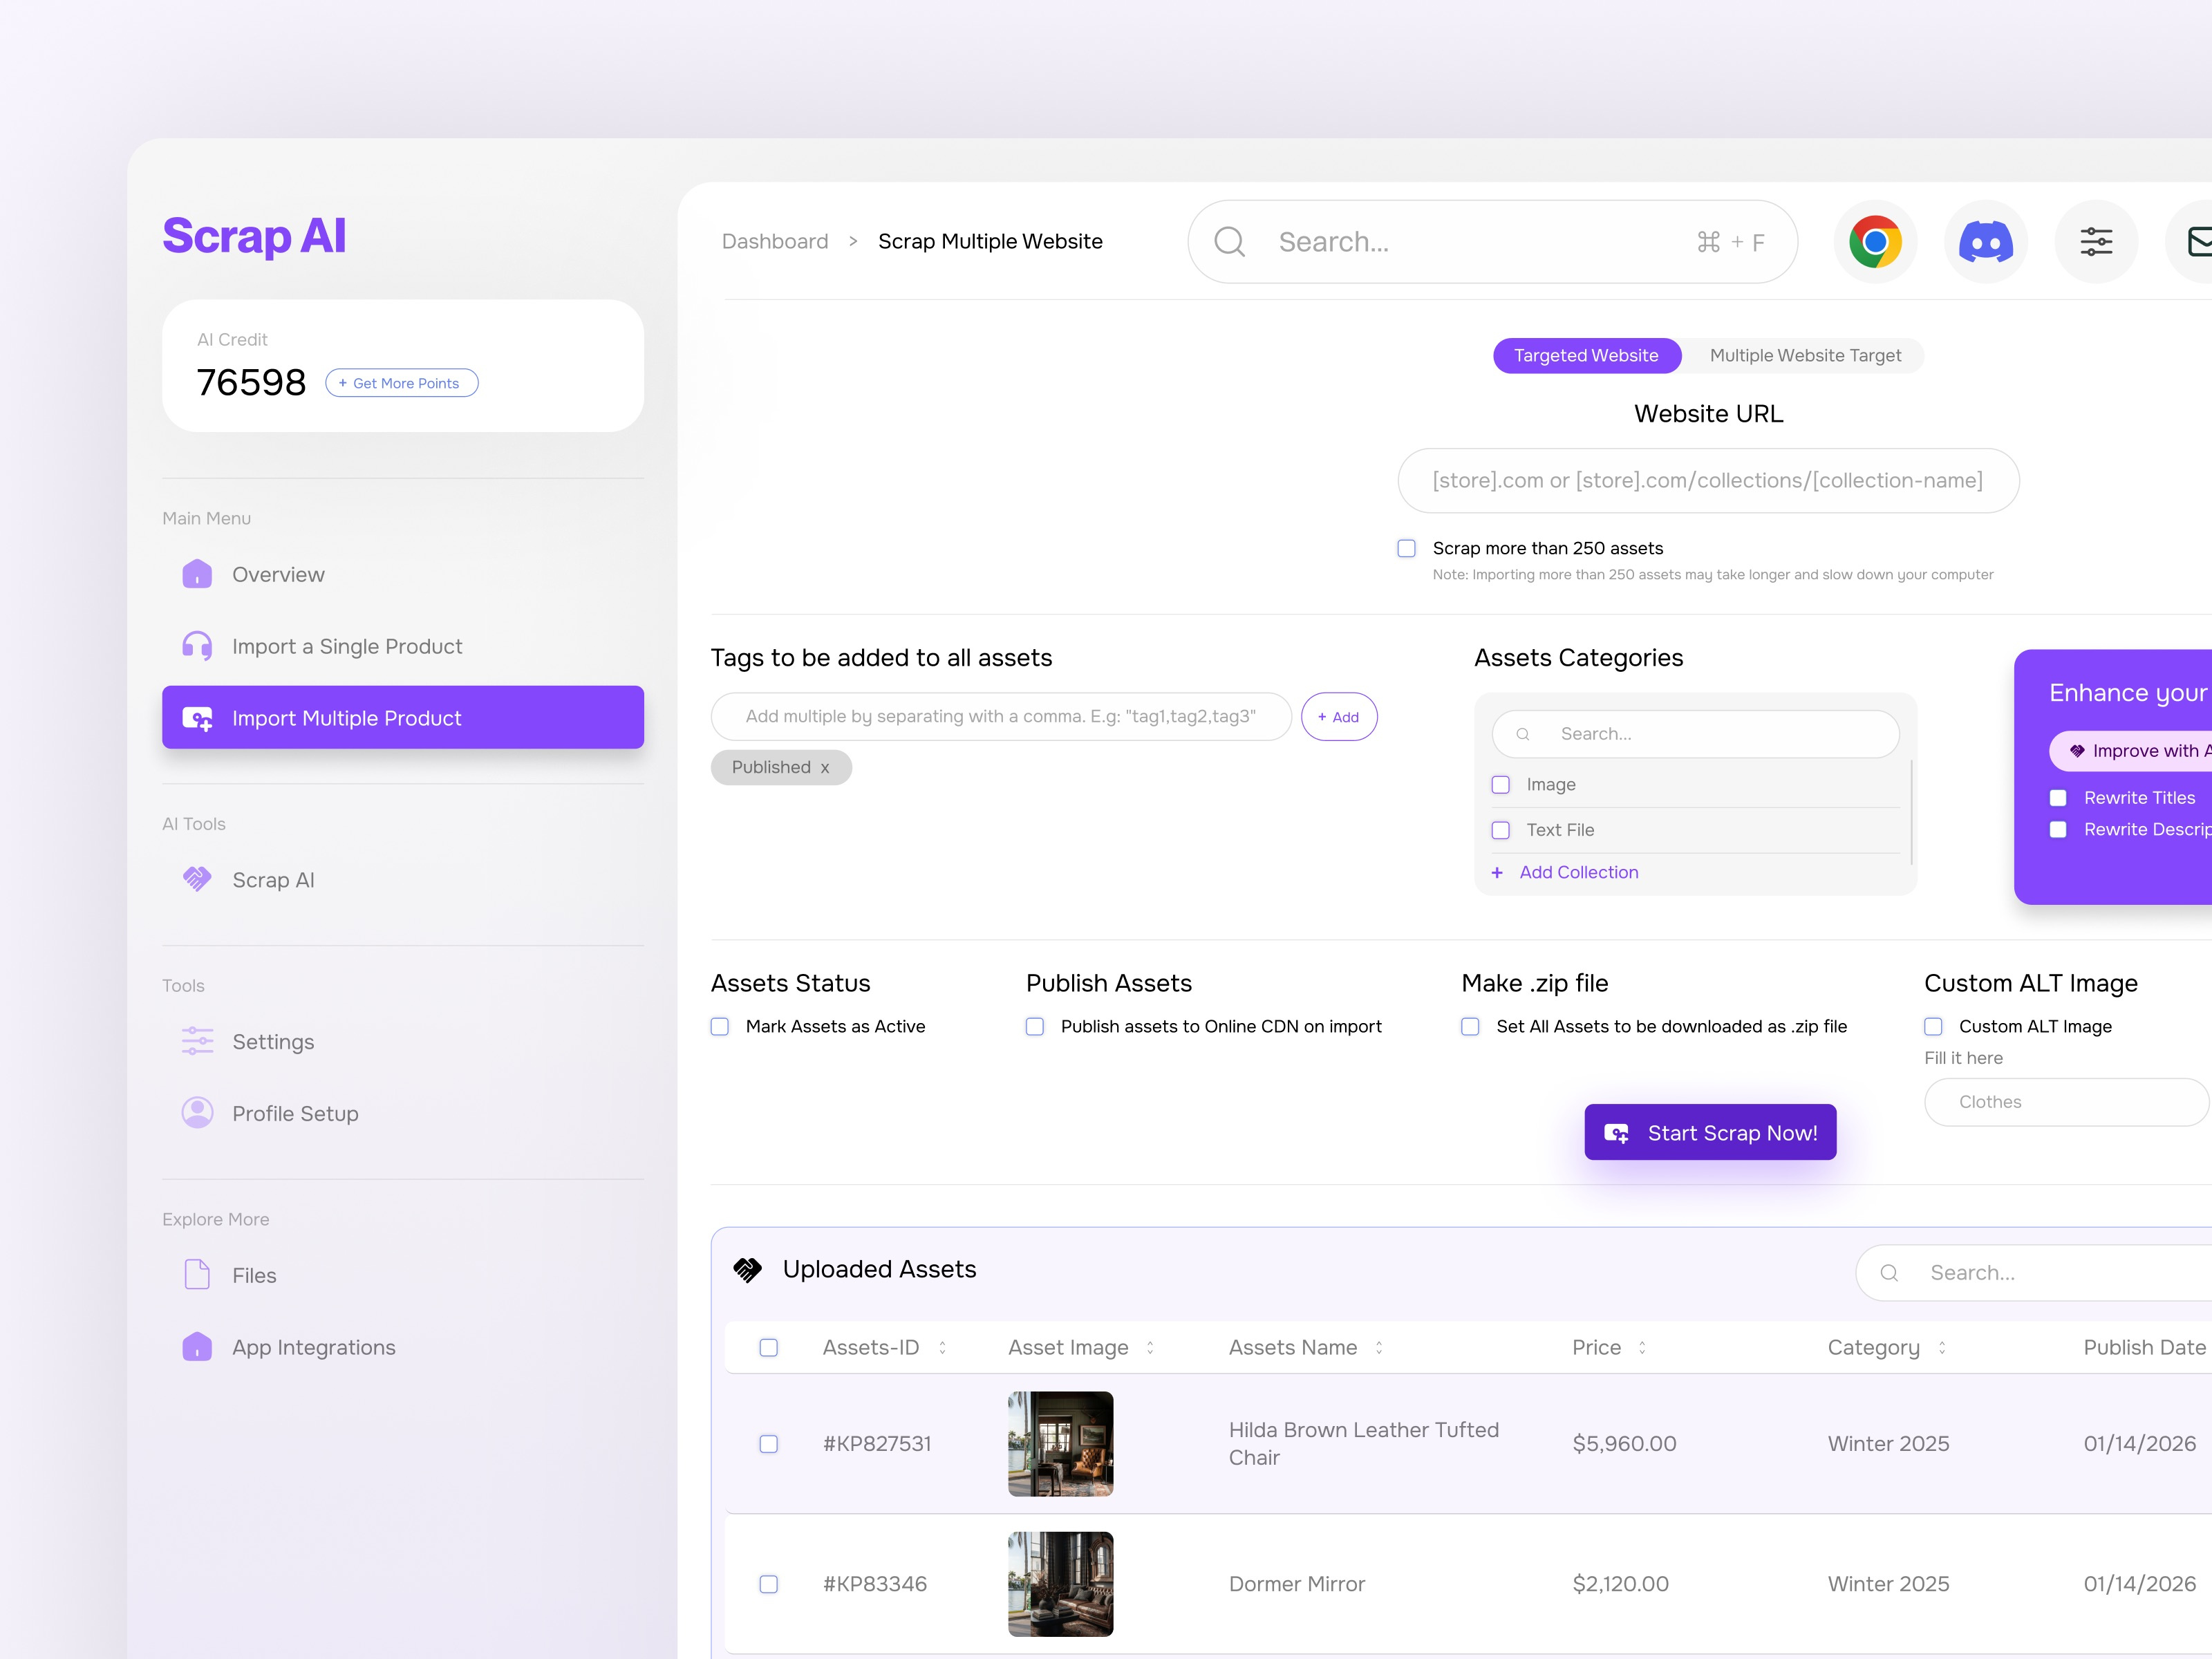Switch to Targeted Website tab

1586,355
